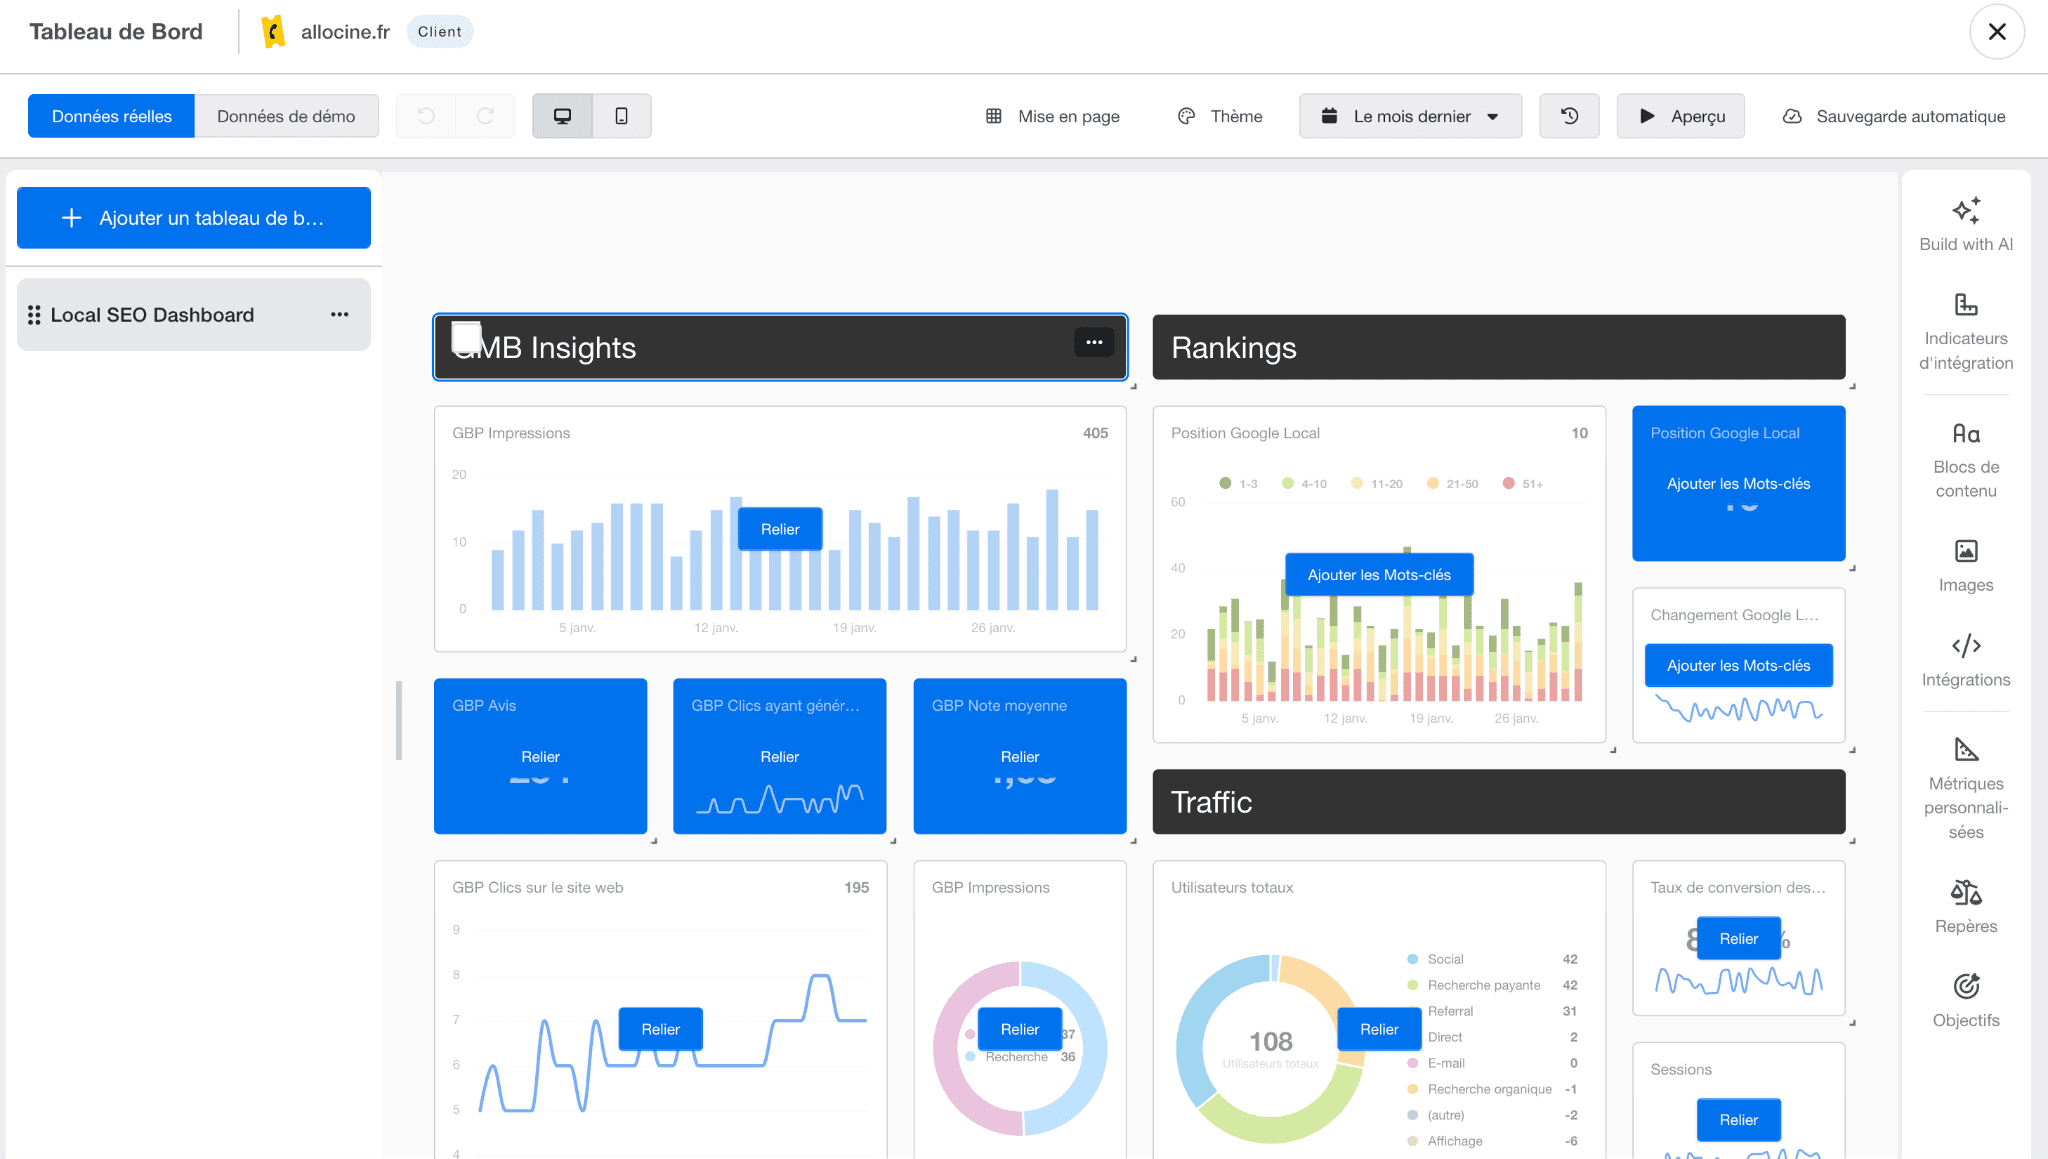This screenshot has width=2048, height=1159.
Task: Switch to mobile preview view
Action: click(x=622, y=115)
